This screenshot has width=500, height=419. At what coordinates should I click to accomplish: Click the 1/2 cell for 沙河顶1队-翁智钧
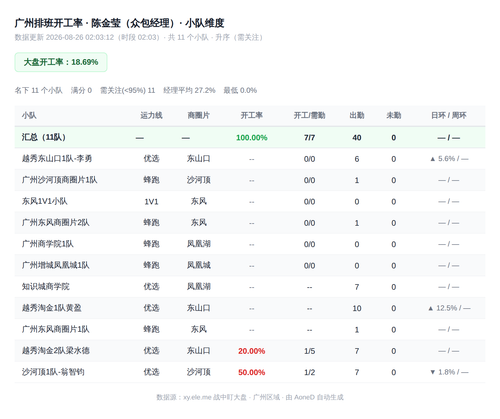(x=309, y=372)
